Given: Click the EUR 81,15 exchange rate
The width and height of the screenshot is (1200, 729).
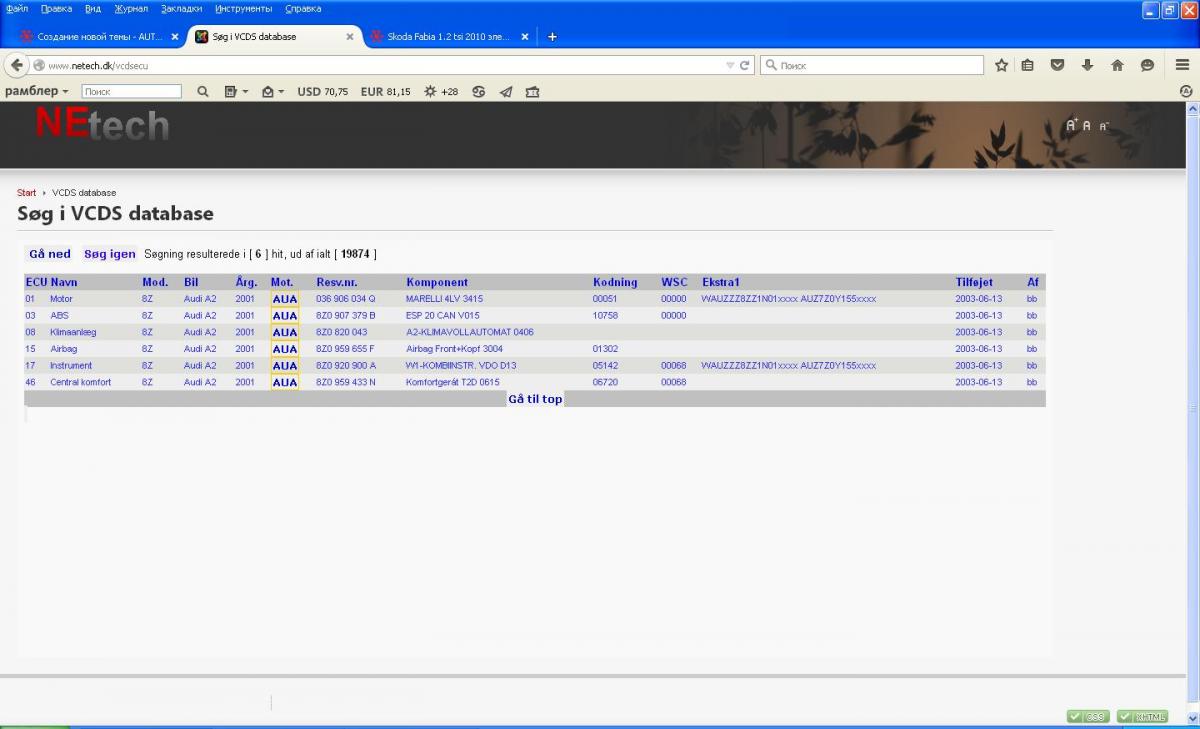Looking at the screenshot, I should (x=386, y=91).
